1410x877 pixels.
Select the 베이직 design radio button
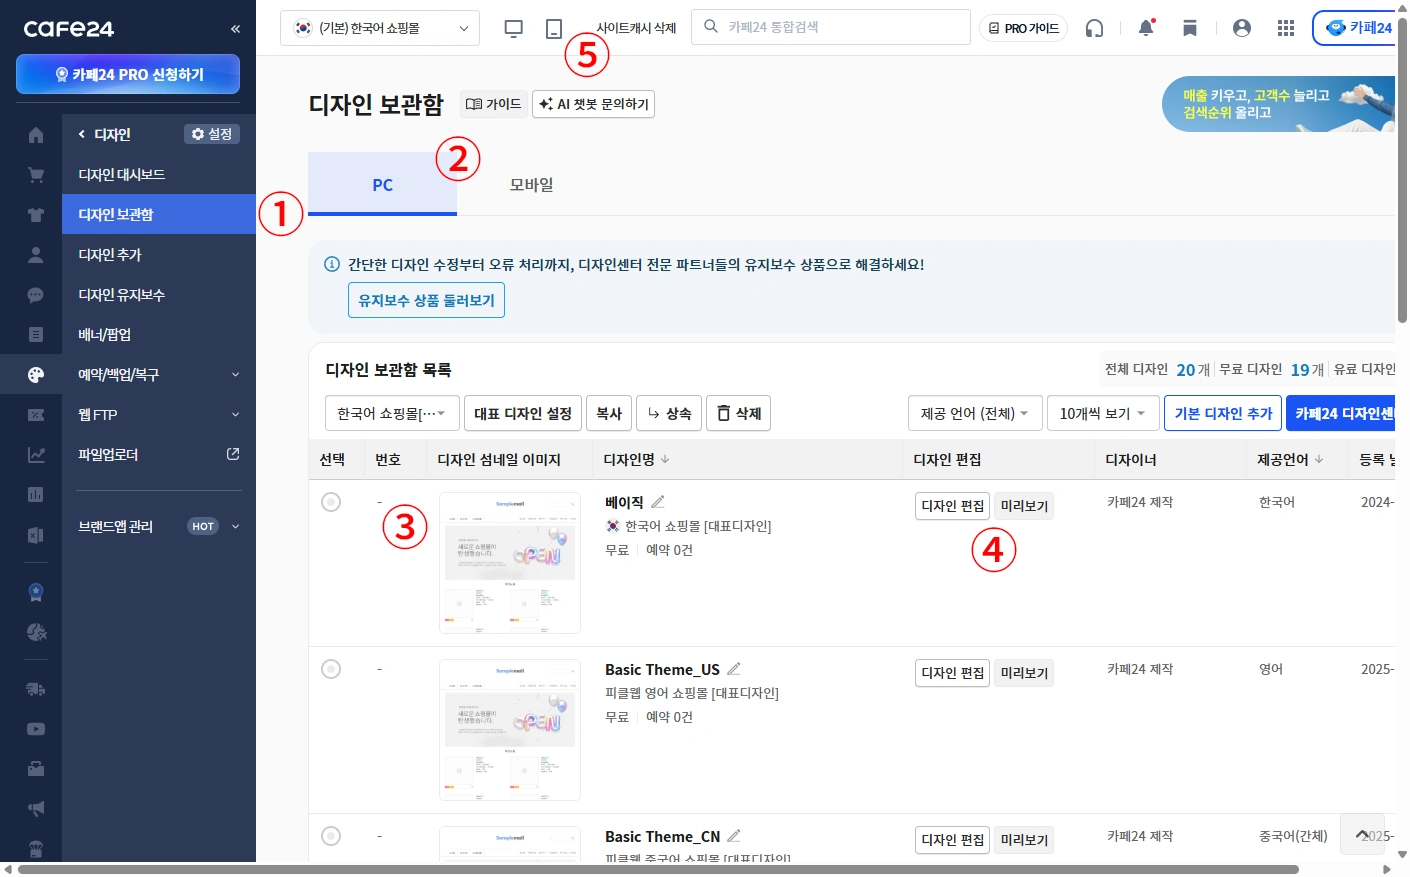[331, 502]
